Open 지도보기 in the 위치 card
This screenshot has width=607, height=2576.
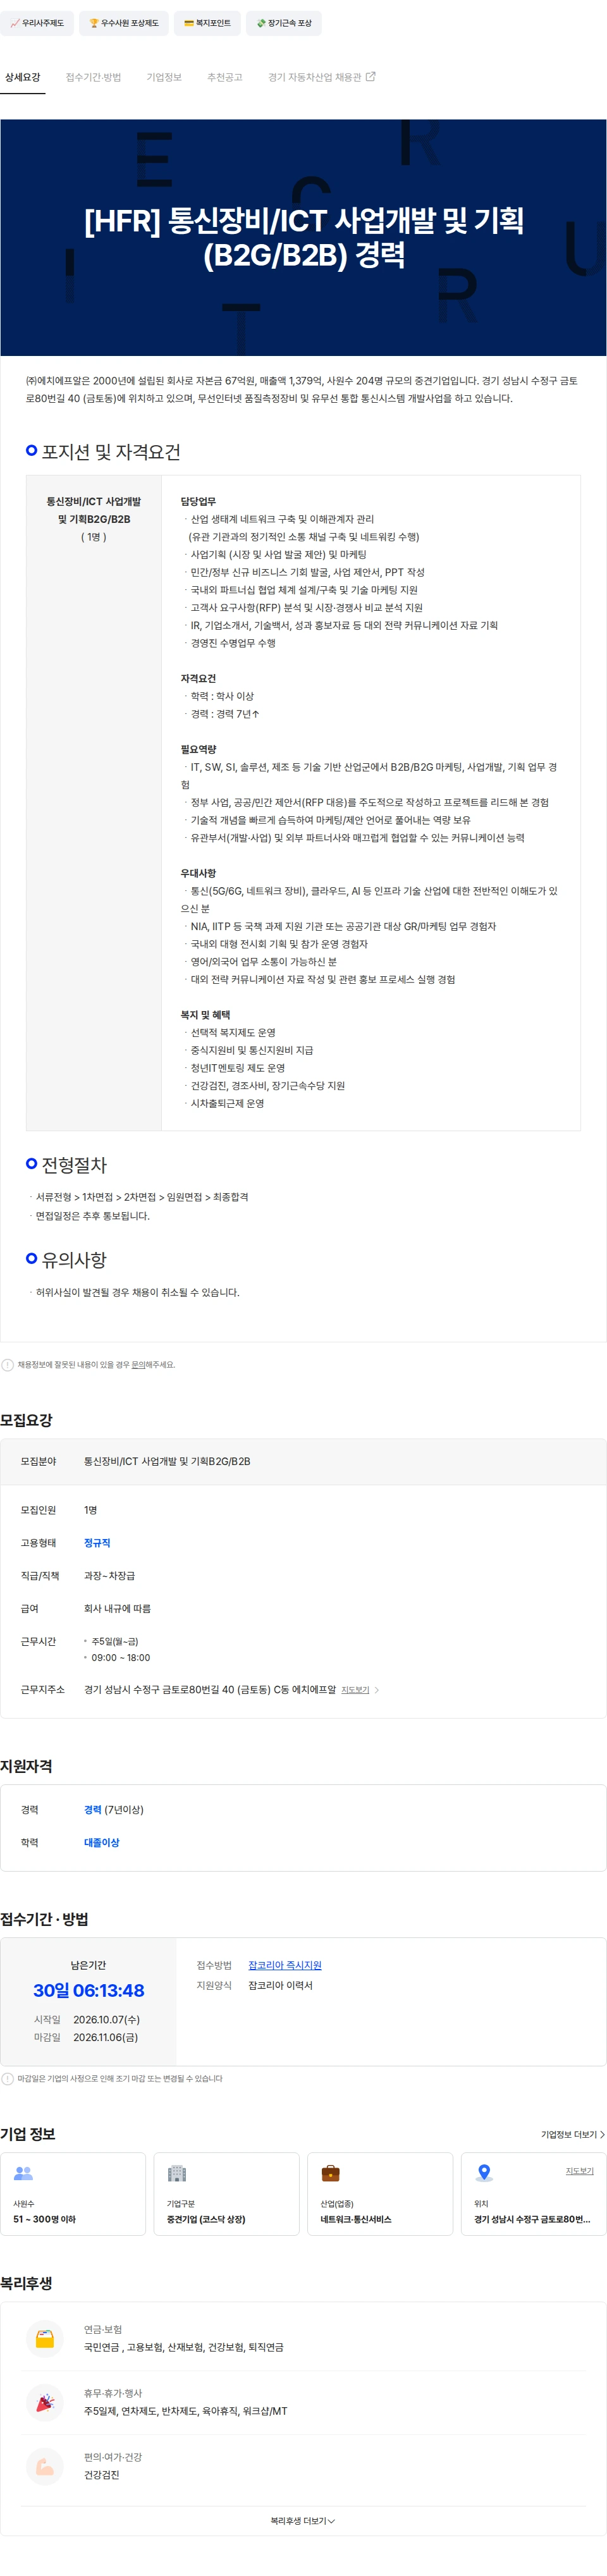(x=580, y=2170)
